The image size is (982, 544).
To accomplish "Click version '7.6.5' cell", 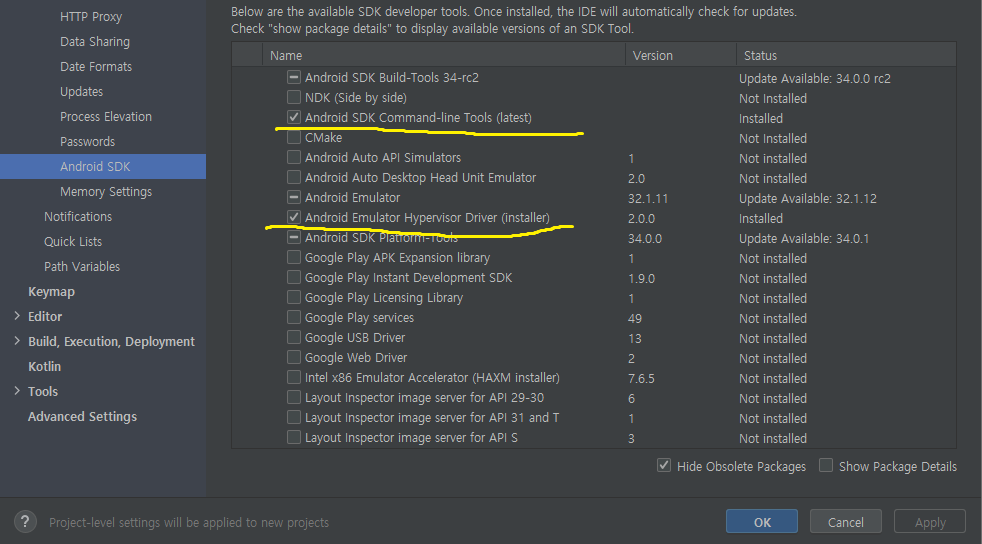I will click(641, 379).
